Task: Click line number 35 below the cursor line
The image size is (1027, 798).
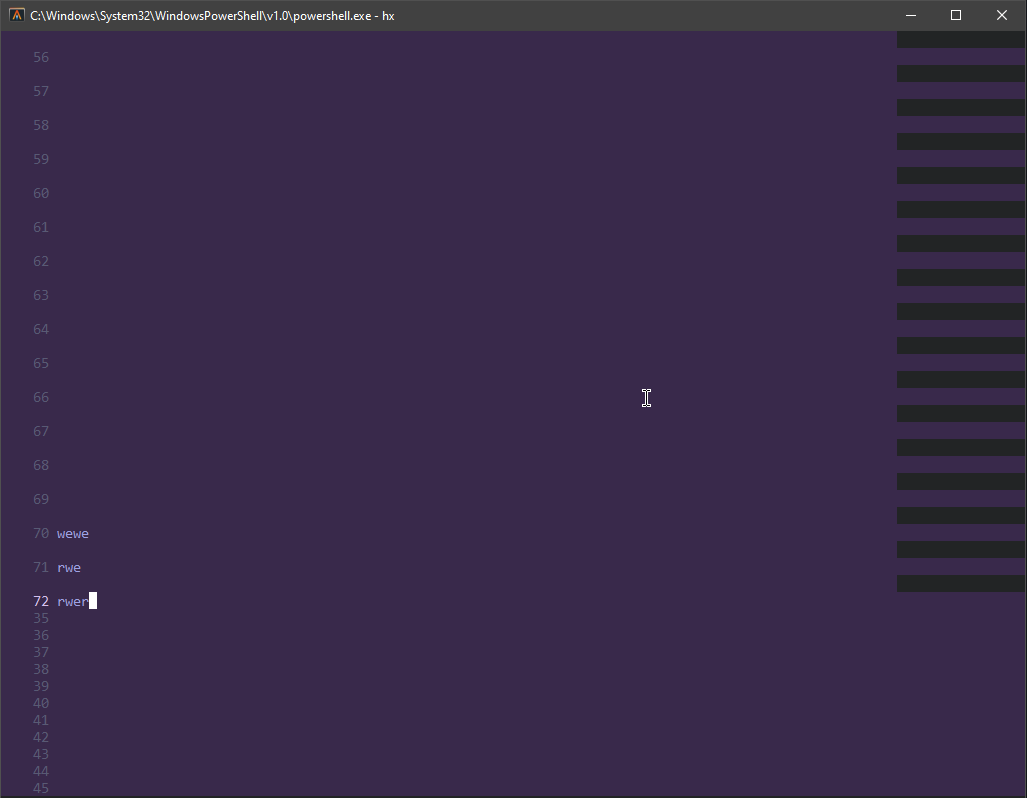Action: (40, 618)
